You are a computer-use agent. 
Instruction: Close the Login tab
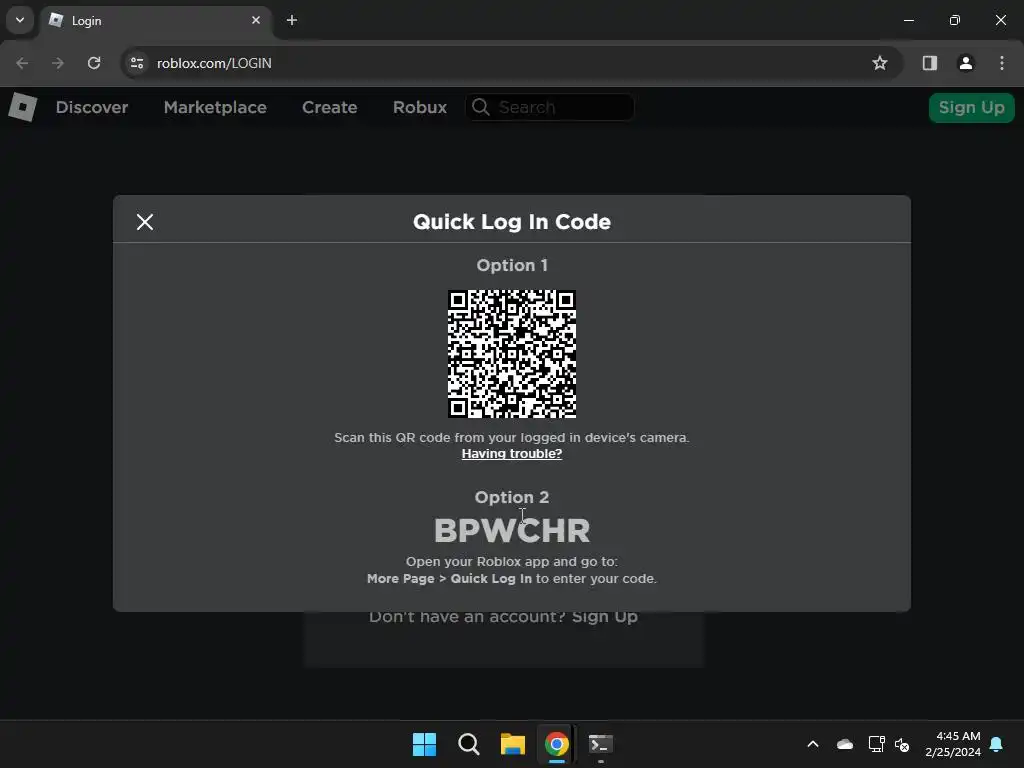click(256, 20)
